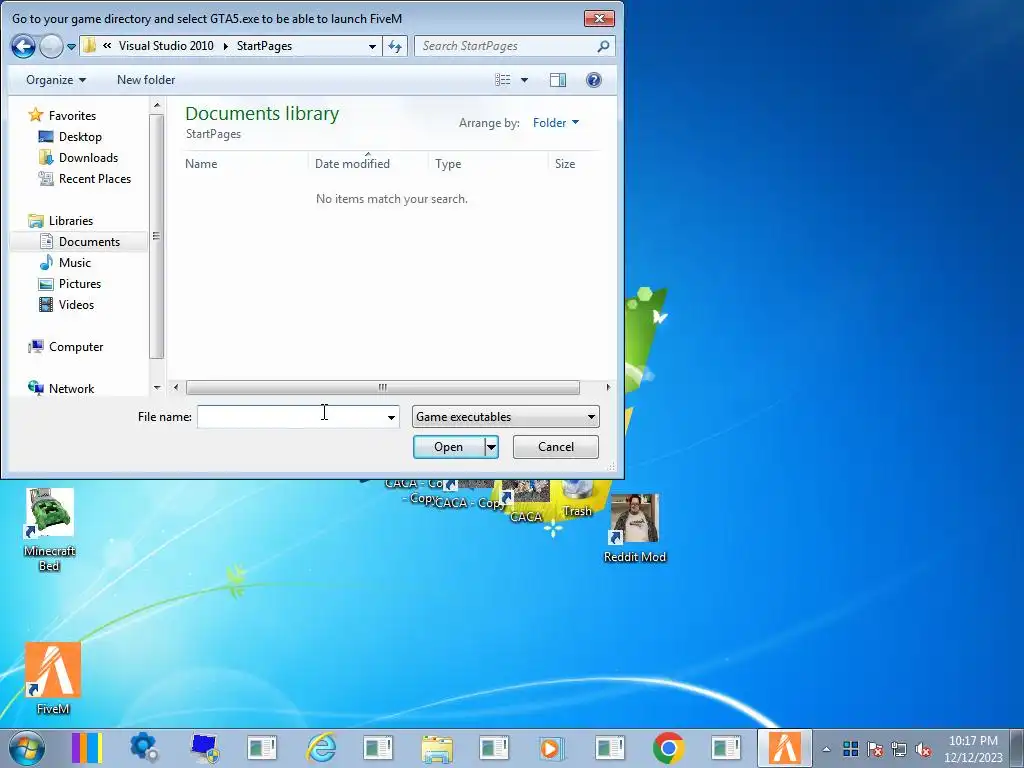
Task: Click the change view icon
Action: (502, 80)
